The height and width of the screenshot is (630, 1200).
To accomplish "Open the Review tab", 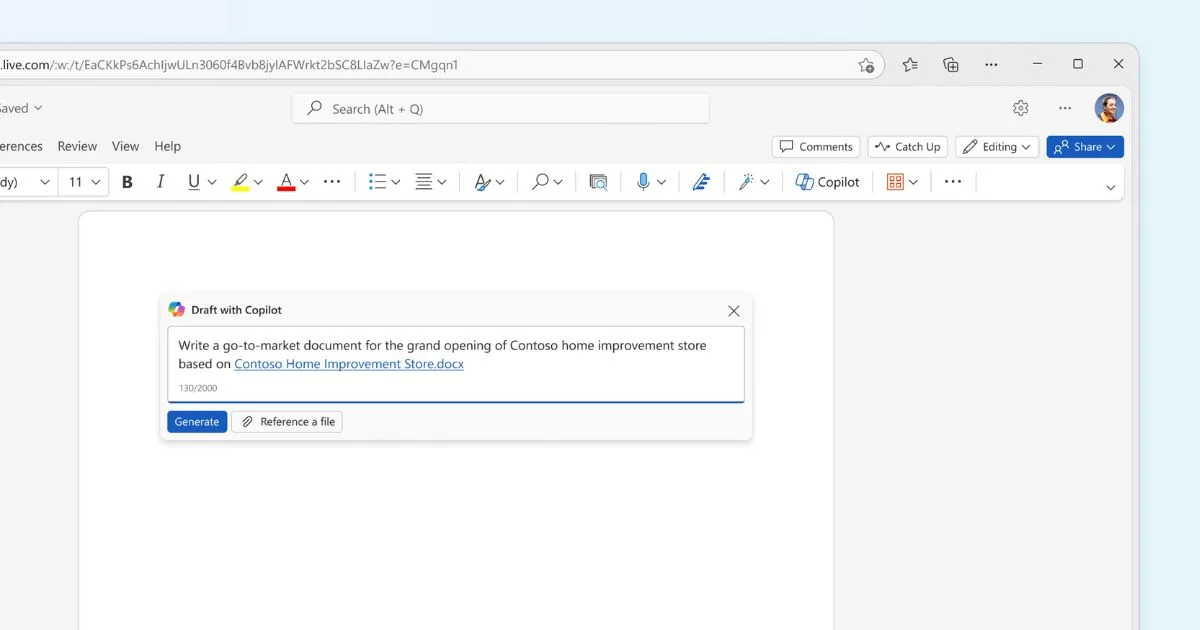I will coord(77,146).
